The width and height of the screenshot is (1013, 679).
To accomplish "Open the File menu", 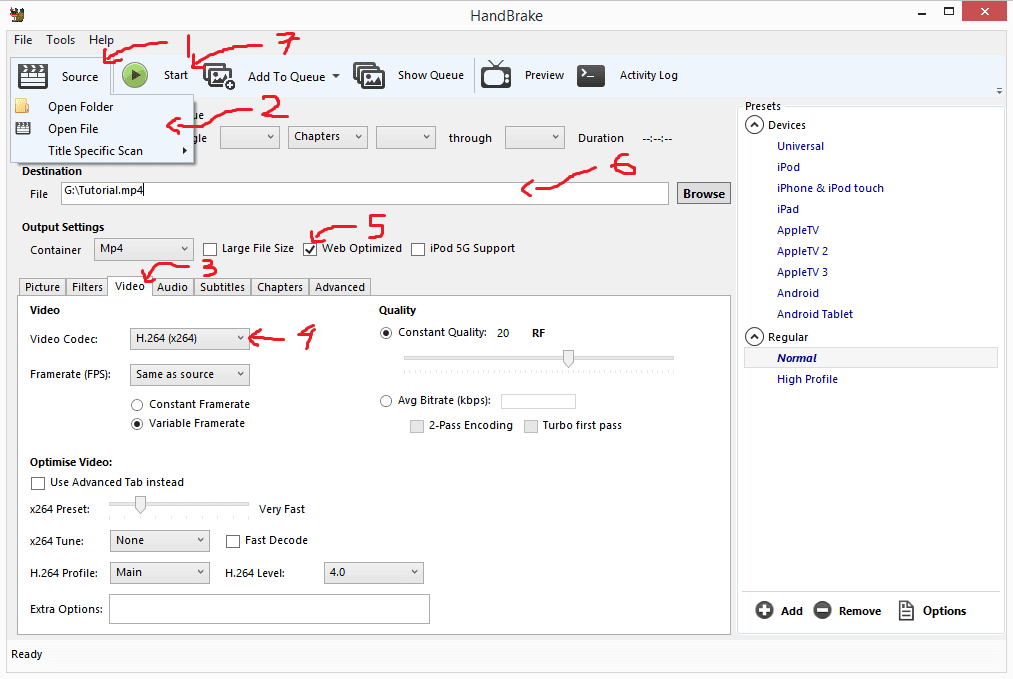I will pyautogui.click(x=23, y=40).
